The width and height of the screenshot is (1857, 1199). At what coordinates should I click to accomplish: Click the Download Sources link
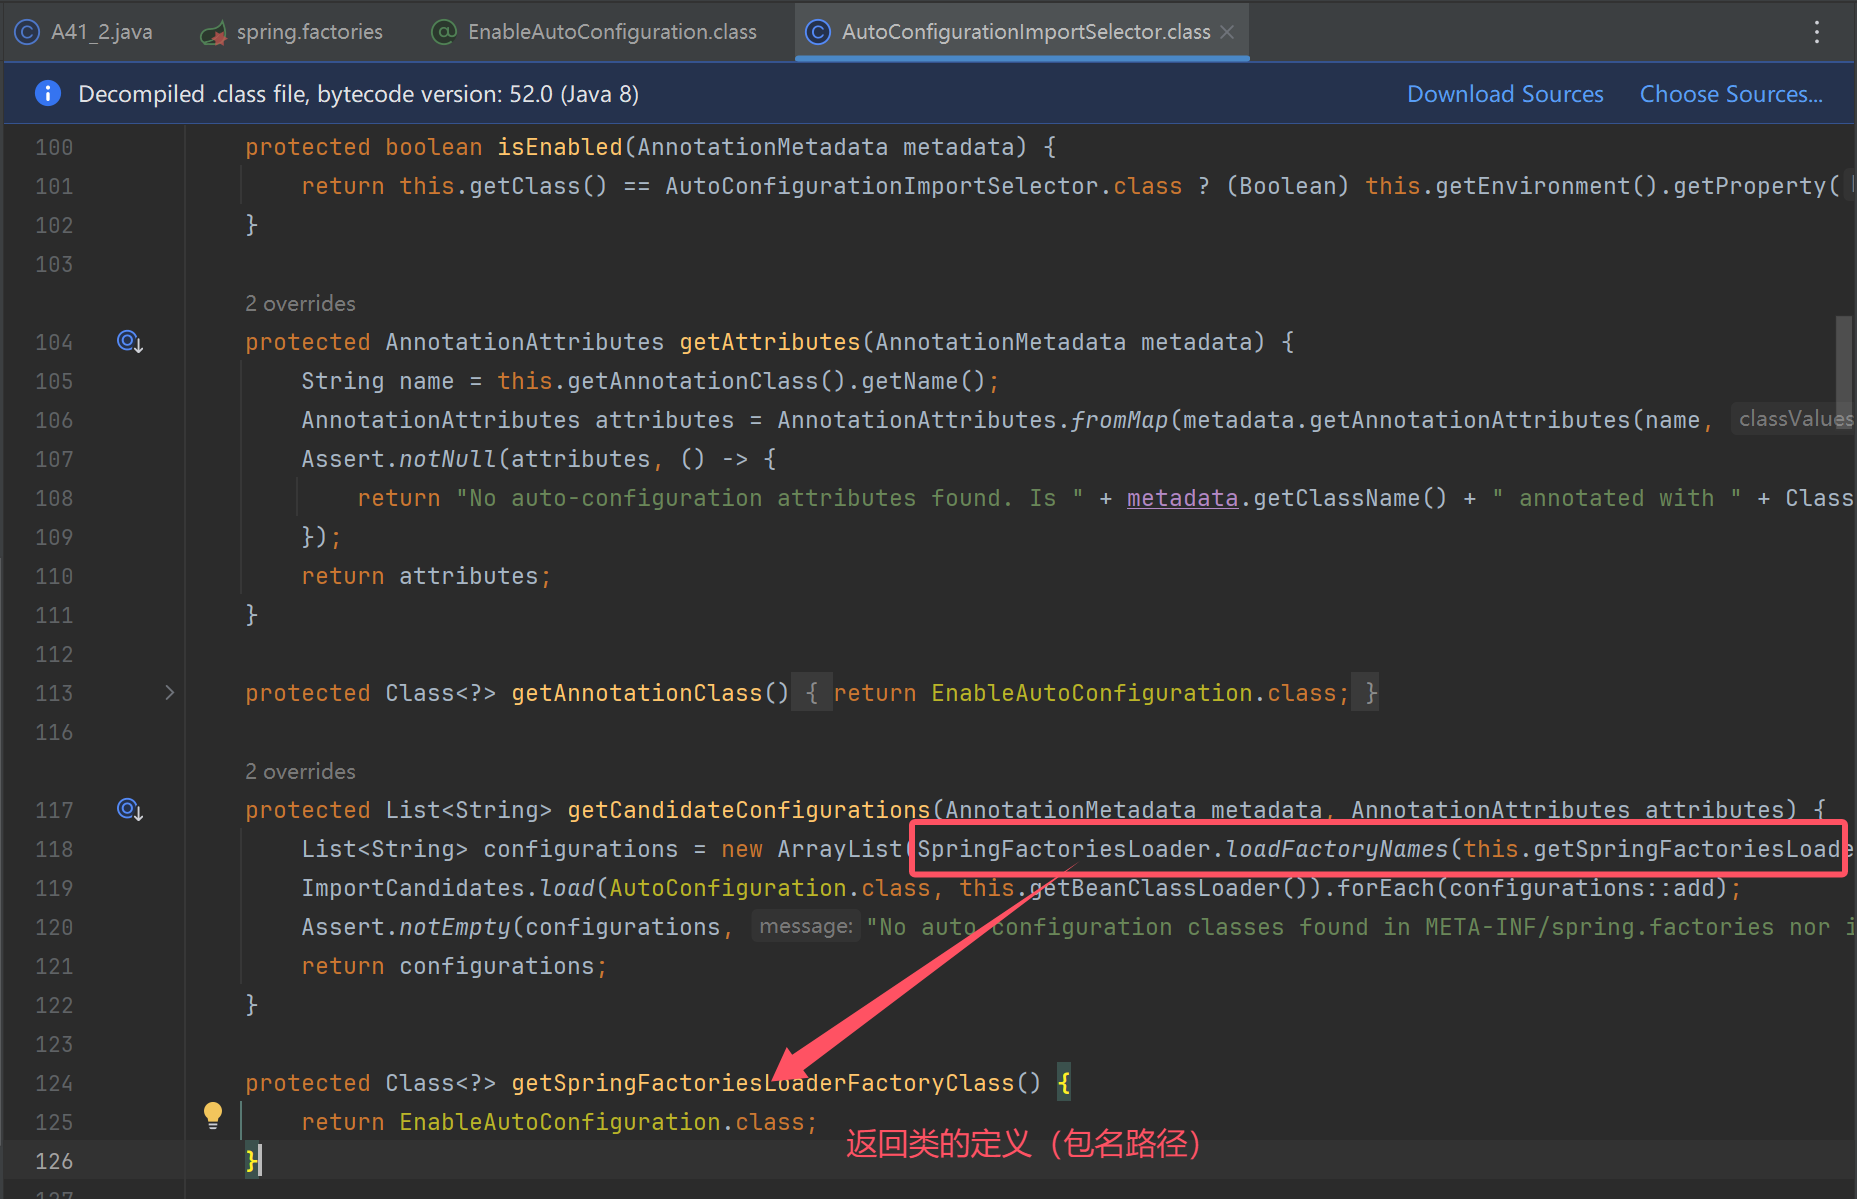1505,94
